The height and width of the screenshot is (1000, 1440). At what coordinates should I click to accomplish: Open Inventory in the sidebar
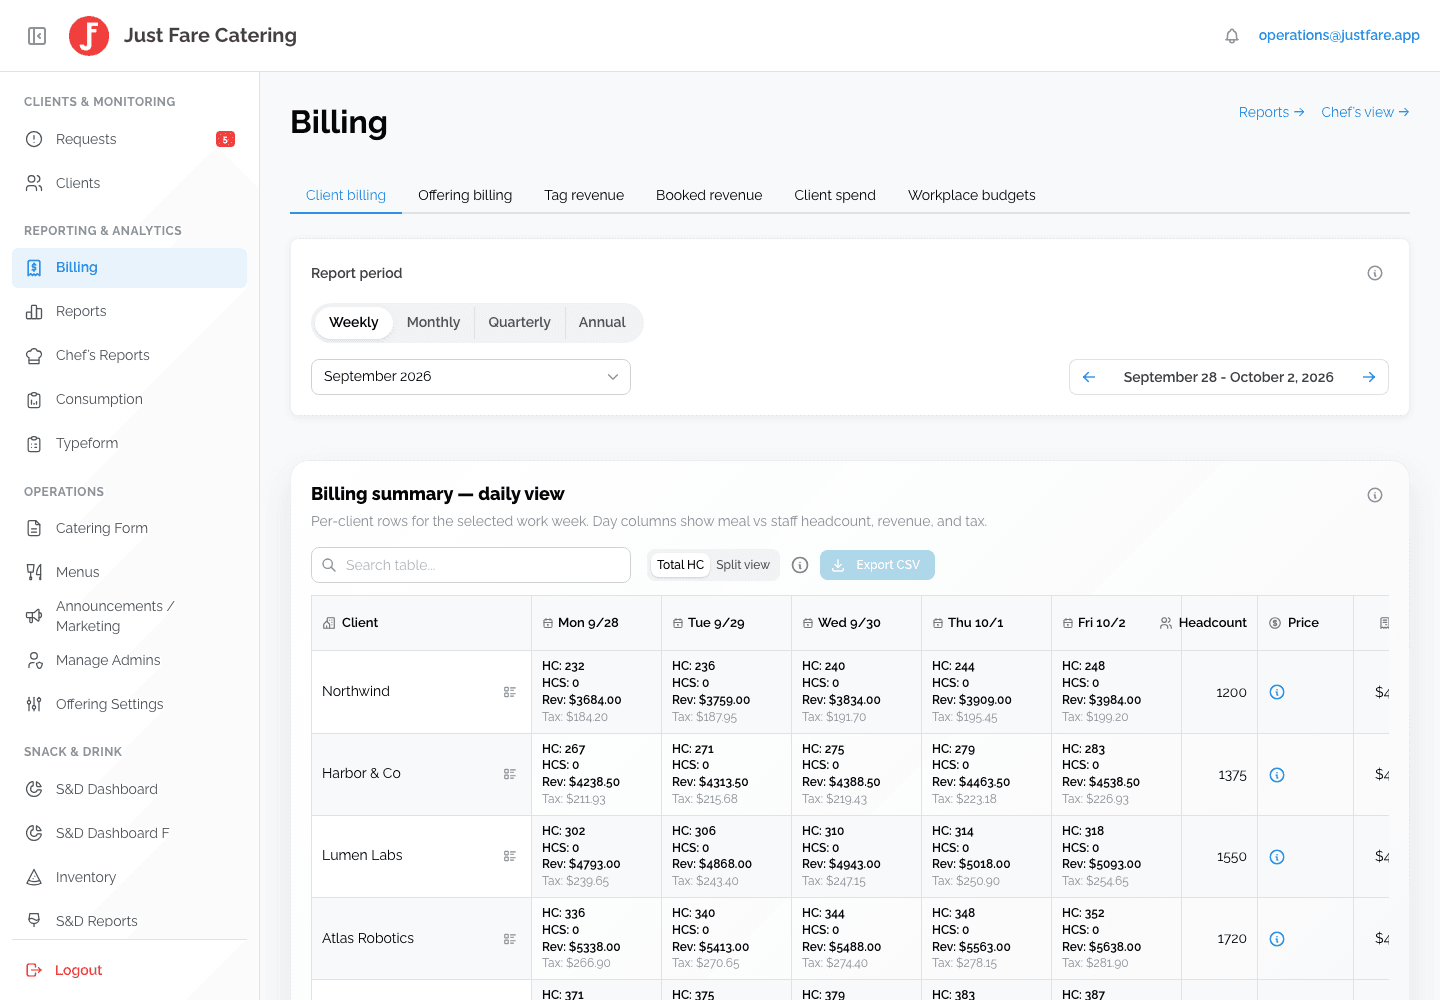tap(129, 877)
